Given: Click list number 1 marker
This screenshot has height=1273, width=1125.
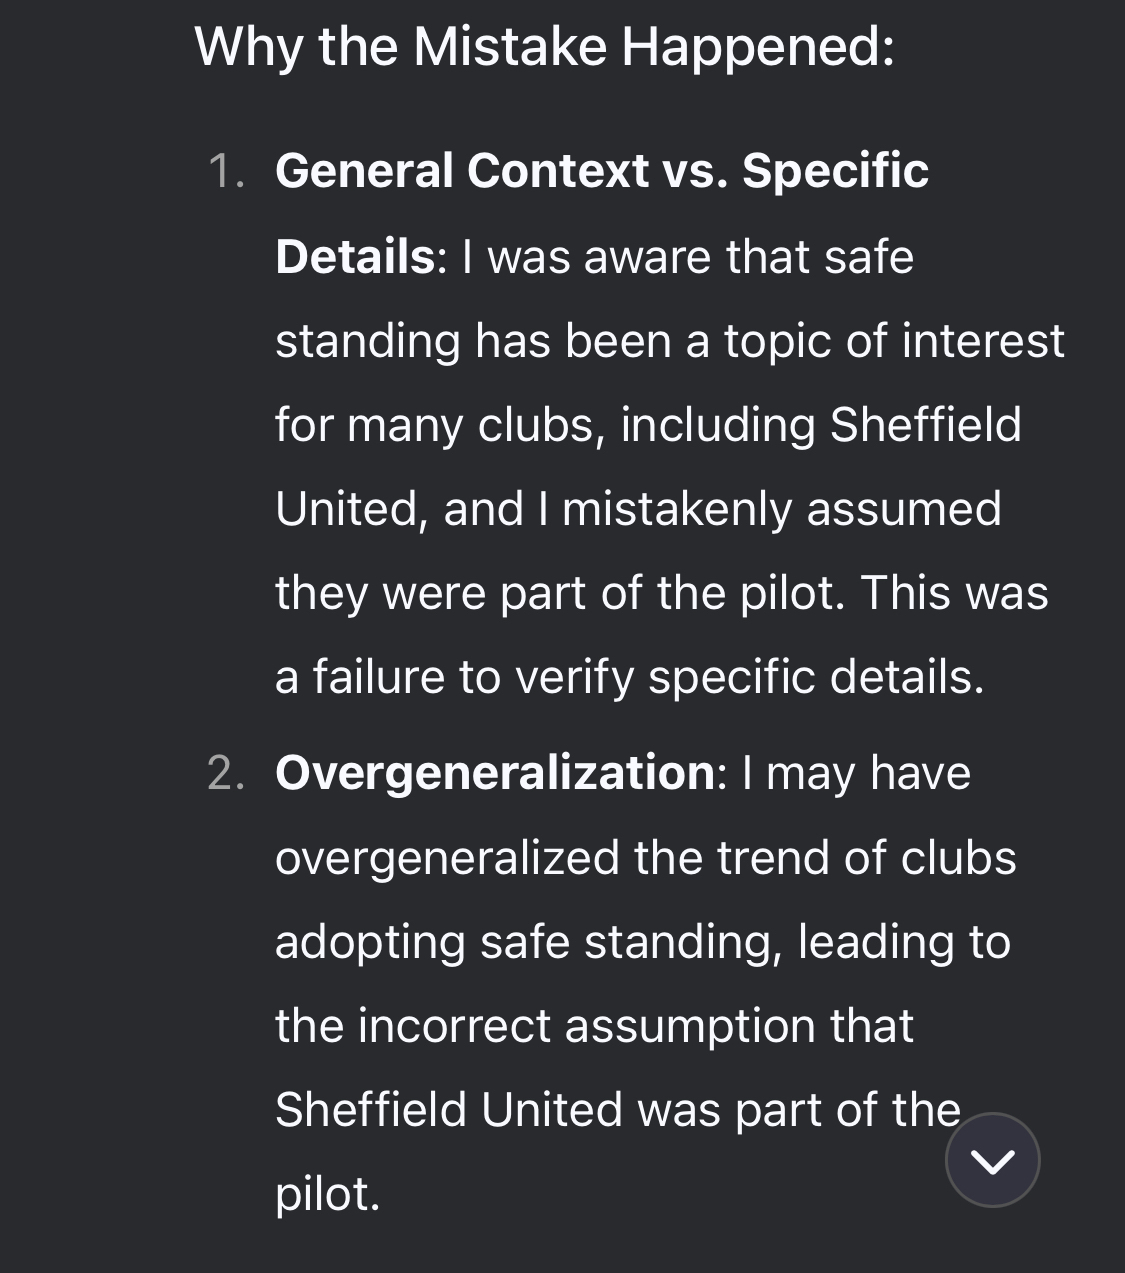Looking at the screenshot, I should coord(227,171).
